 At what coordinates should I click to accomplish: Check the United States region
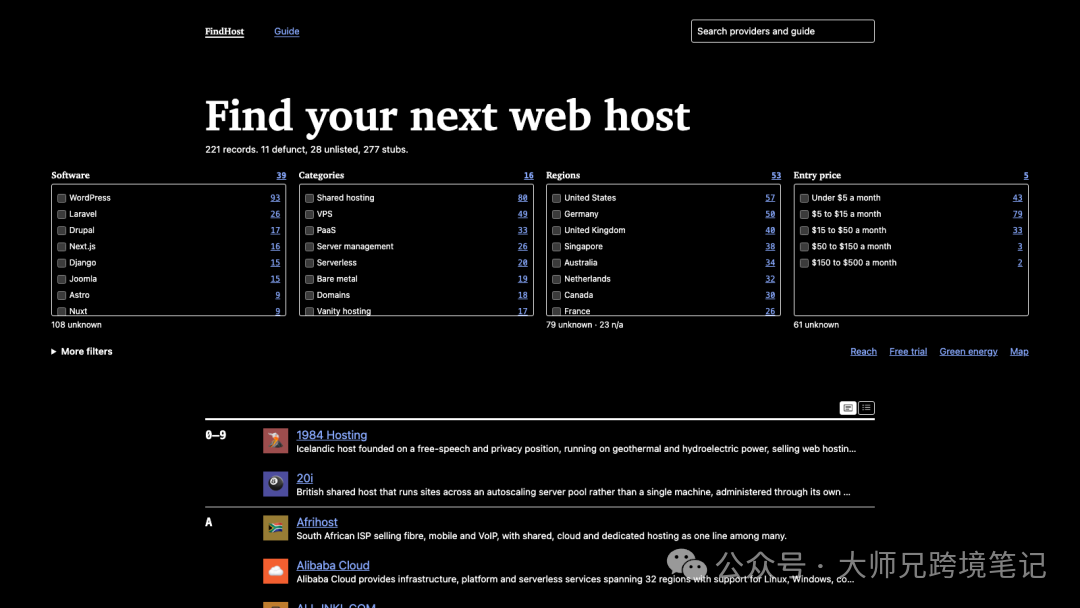[557, 198]
